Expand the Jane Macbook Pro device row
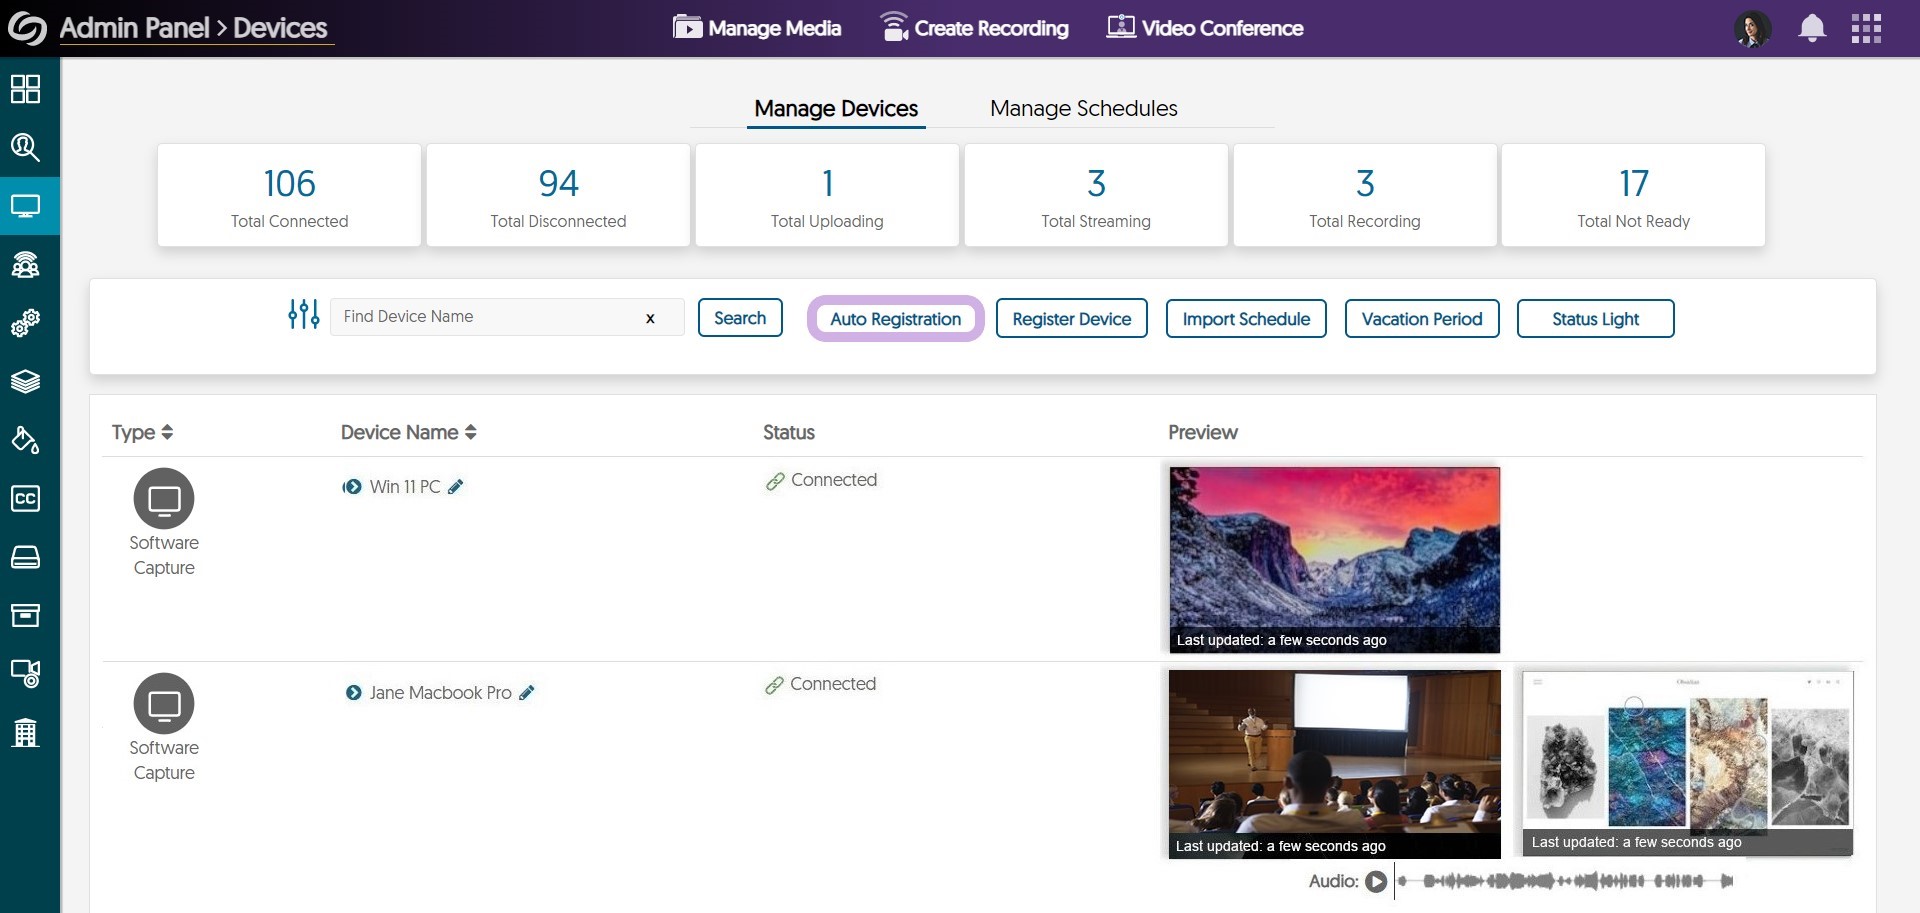This screenshot has height=913, width=1920. [353, 692]
